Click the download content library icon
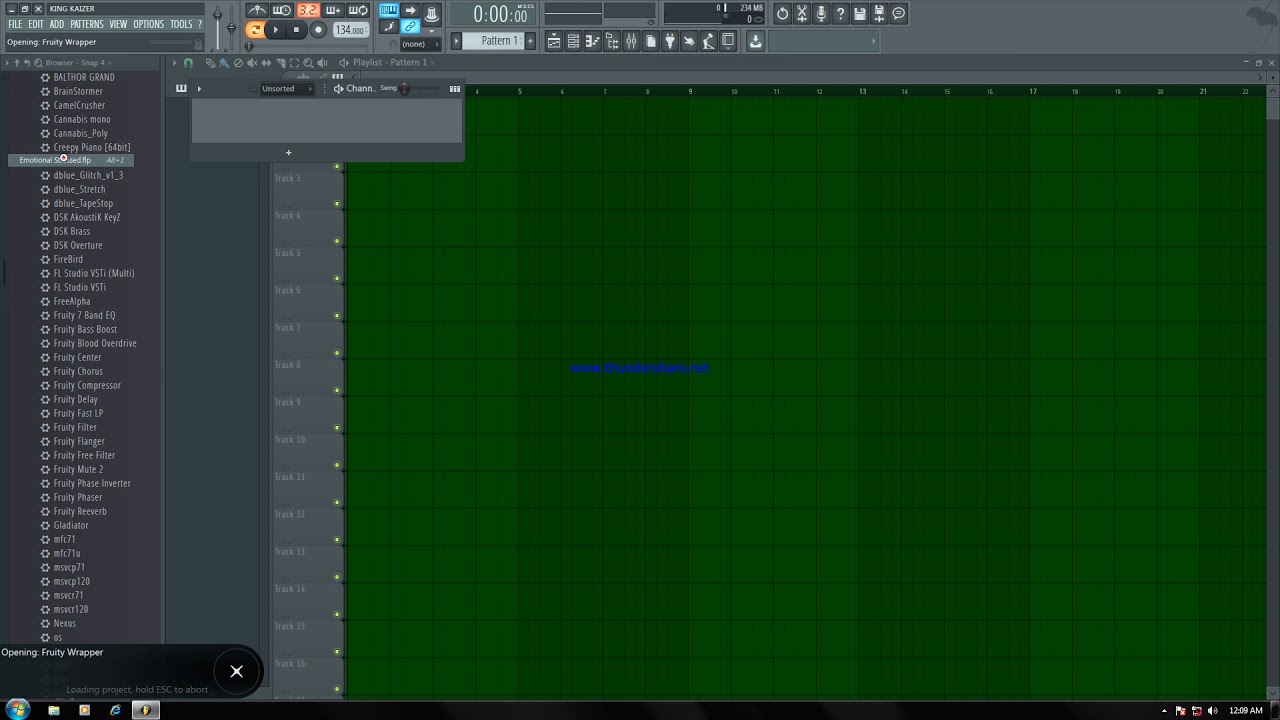1280x720 pixels. pyautogui.click(x=755, y=41)
